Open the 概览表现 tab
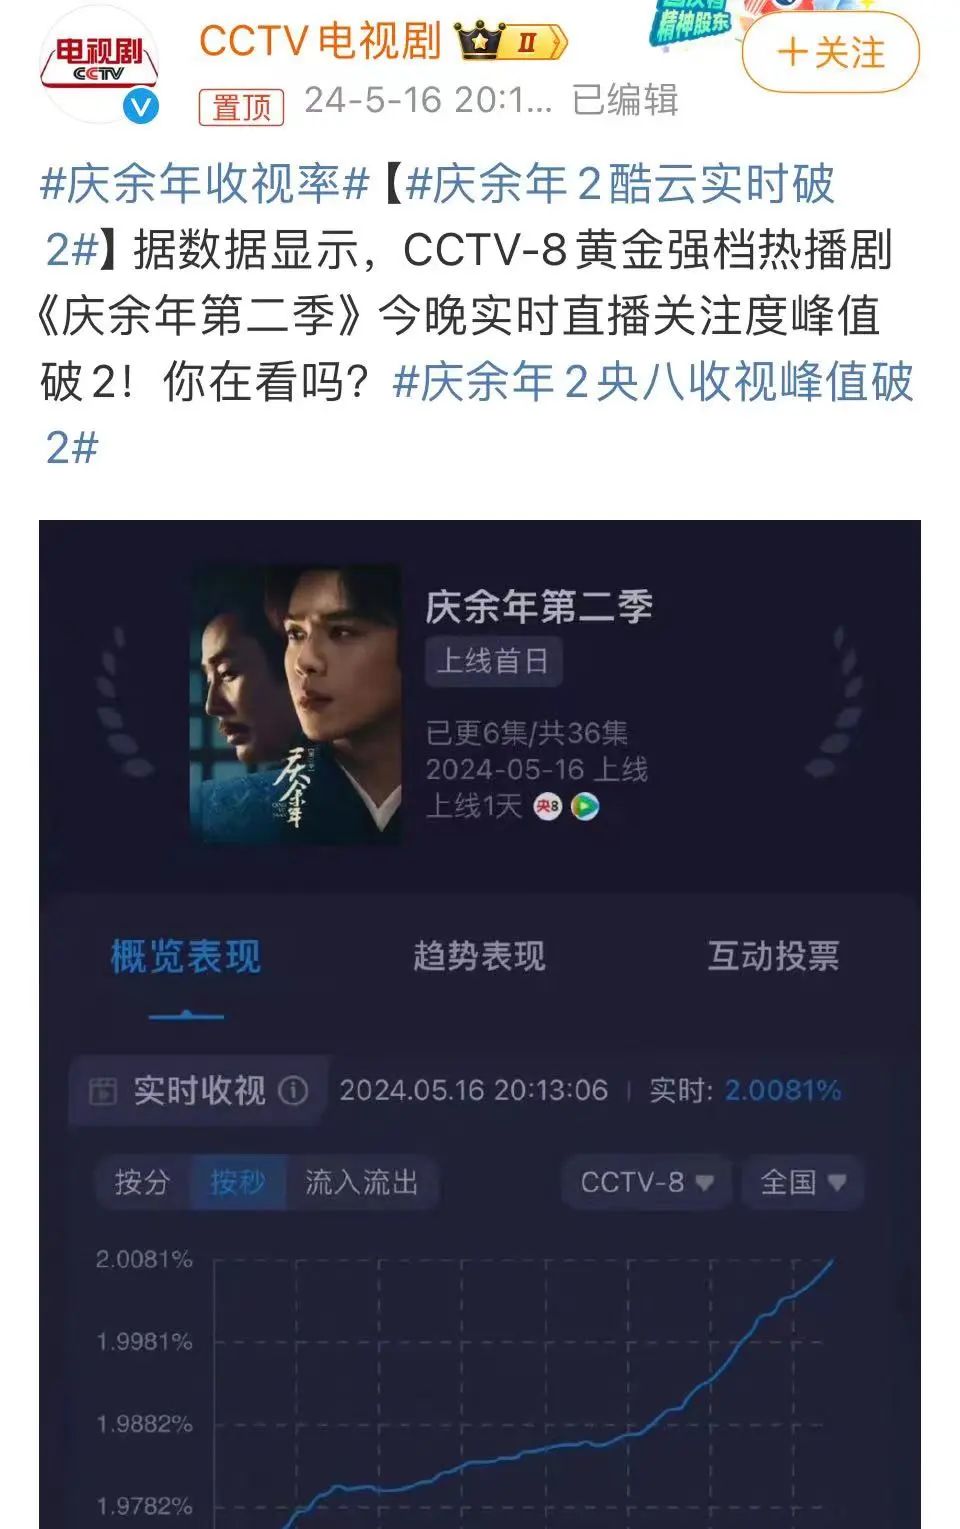The image size is (960, 1529). click(x=185, y=957)
